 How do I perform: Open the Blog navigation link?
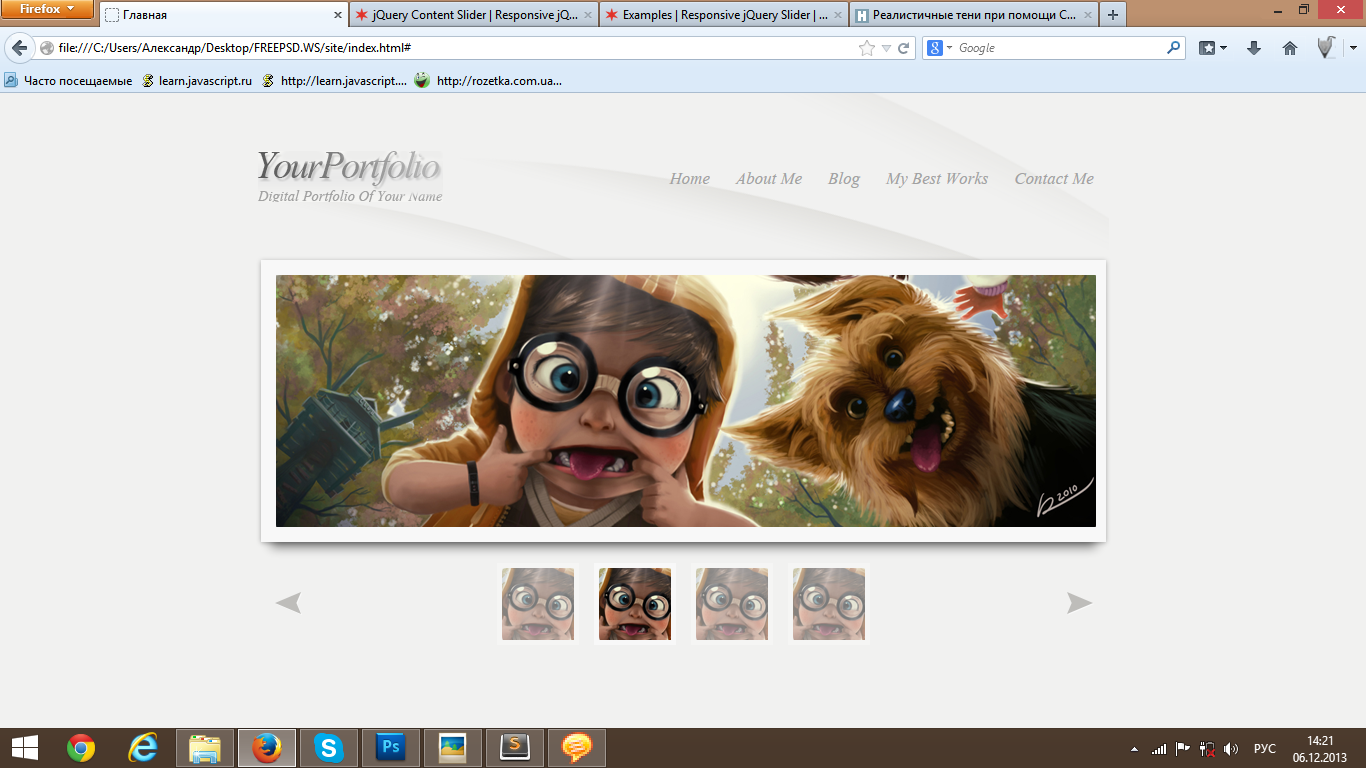(844, 179)
